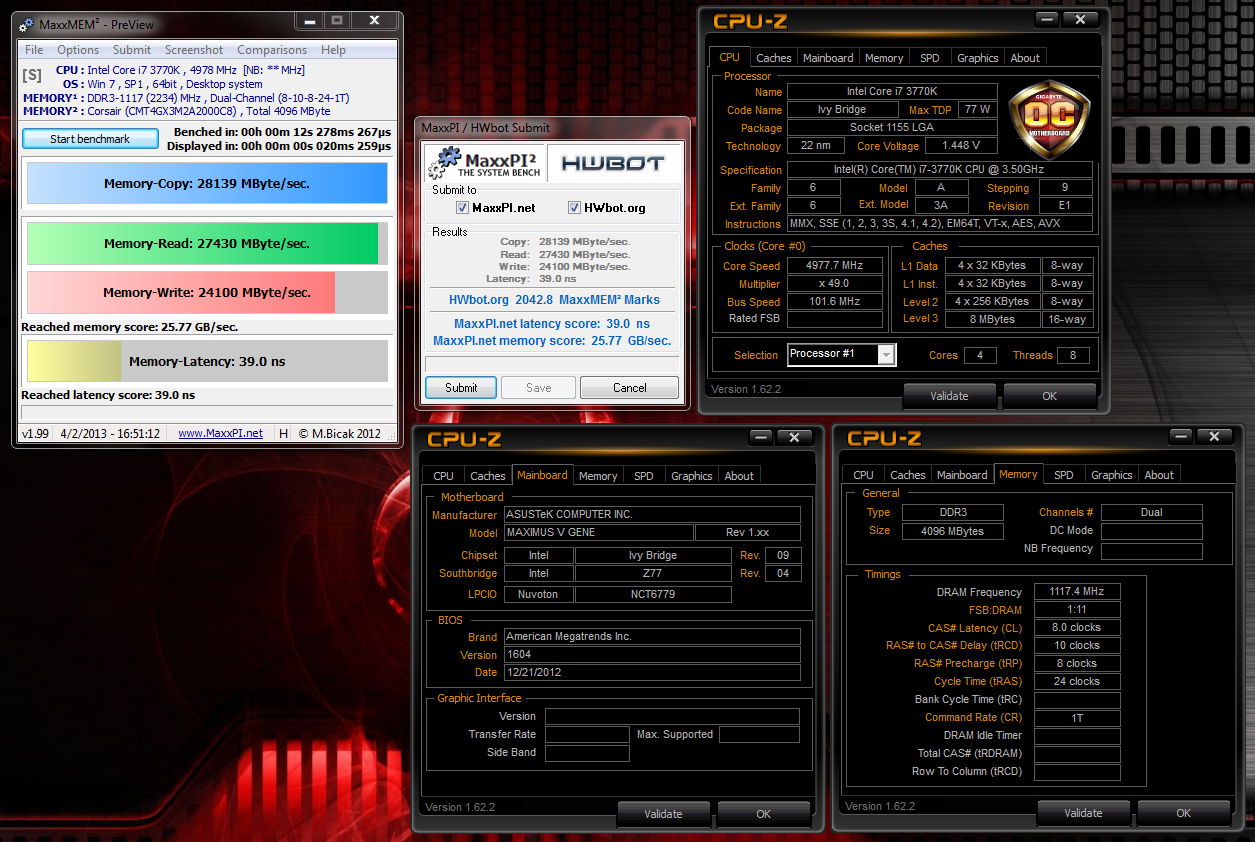1255x842 pixels.
Task: Select Graphics tab in Mainboard CPU-Z window
Action: tap(692, 476)
